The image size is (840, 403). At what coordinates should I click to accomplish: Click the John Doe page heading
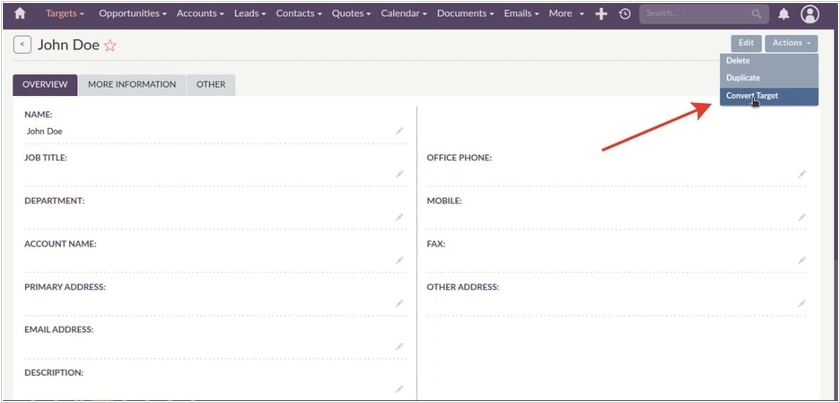click(x=69, y=45)
